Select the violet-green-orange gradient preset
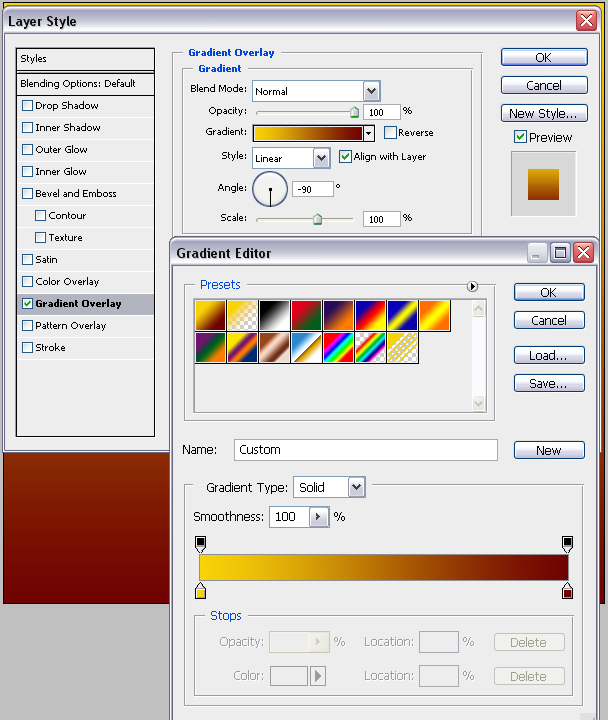This screenshot has width=608, height=720. click(x=210, y=348)
